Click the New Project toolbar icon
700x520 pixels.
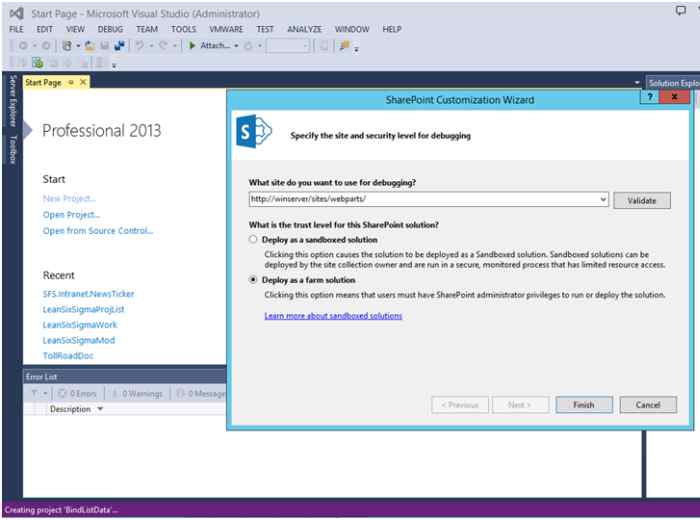(67, 46)
